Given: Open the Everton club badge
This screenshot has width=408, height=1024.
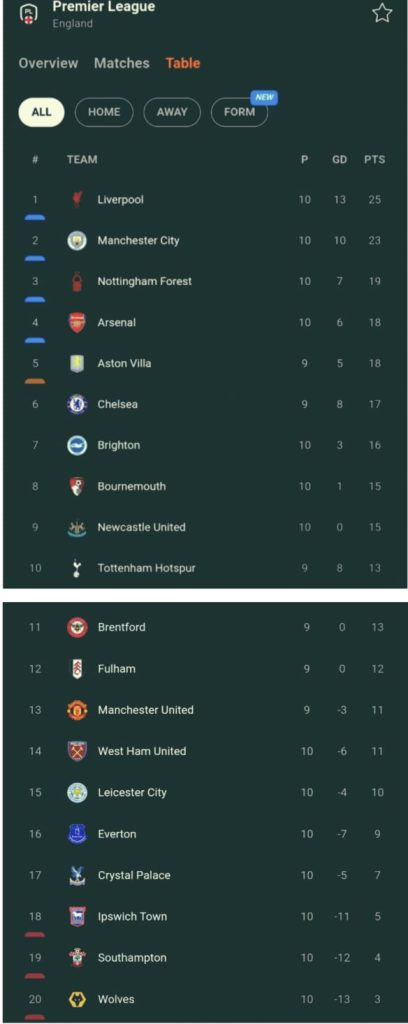Looking at the screenshot, I should click(77, 834).
